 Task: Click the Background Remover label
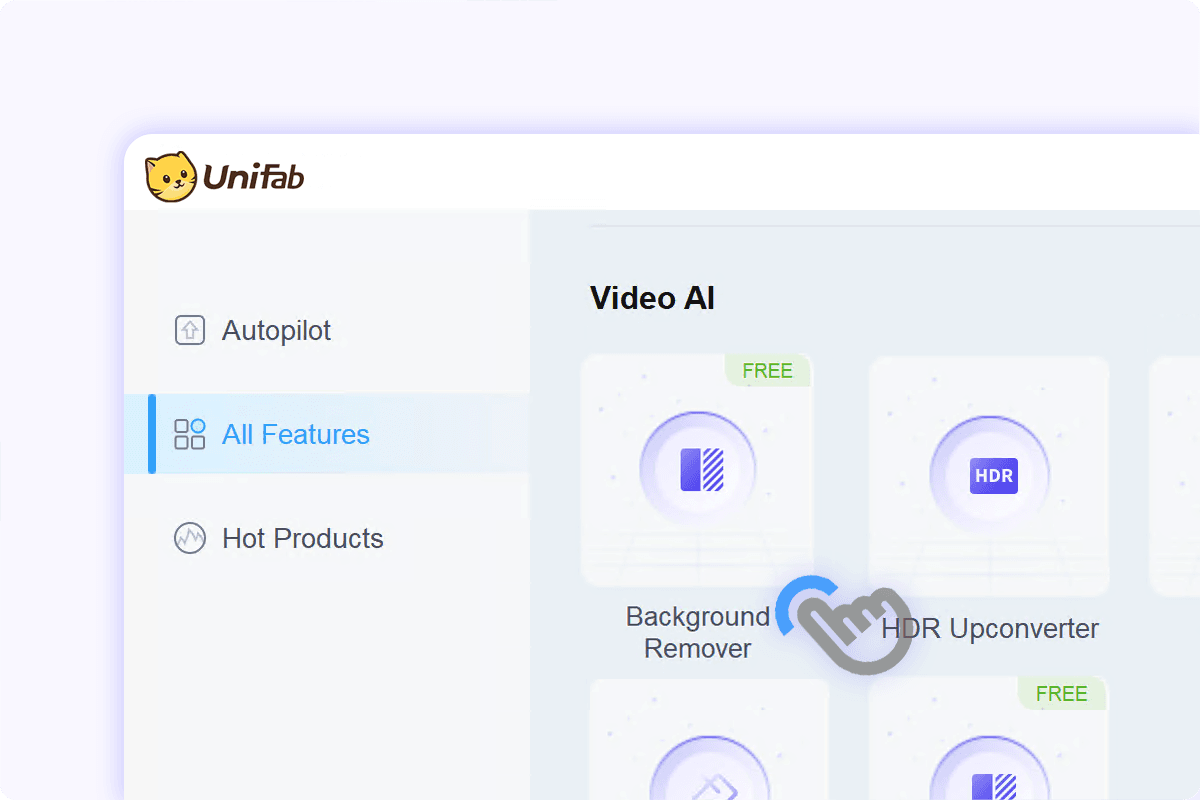(x=698, y=632)
